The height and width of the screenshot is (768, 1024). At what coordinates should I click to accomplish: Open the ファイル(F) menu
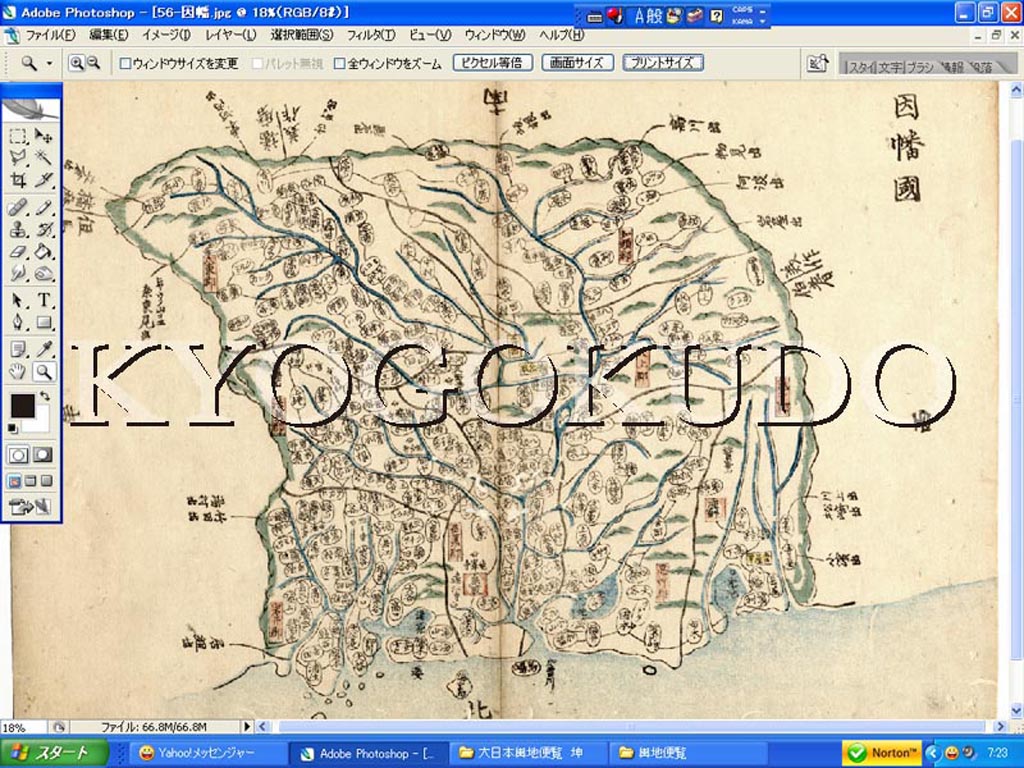(x=50, y=35)
